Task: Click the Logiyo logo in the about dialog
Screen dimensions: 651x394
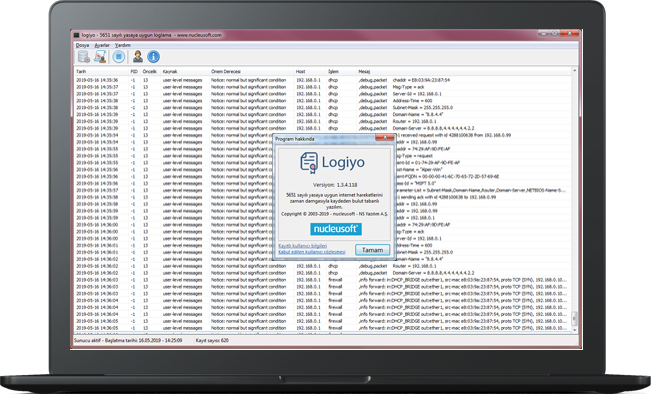Action: (x=332, y=162)
